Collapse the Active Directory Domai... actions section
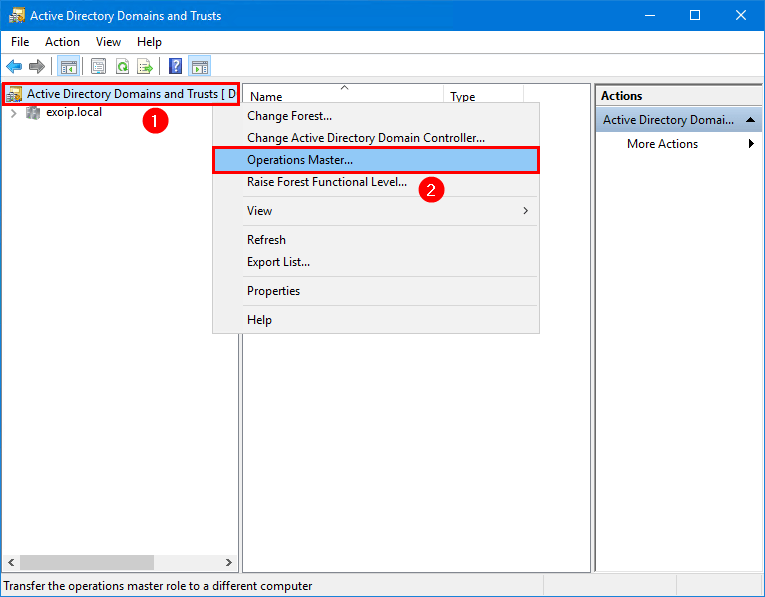The height and width of the screenshot is (597, 765). (750, 120)
